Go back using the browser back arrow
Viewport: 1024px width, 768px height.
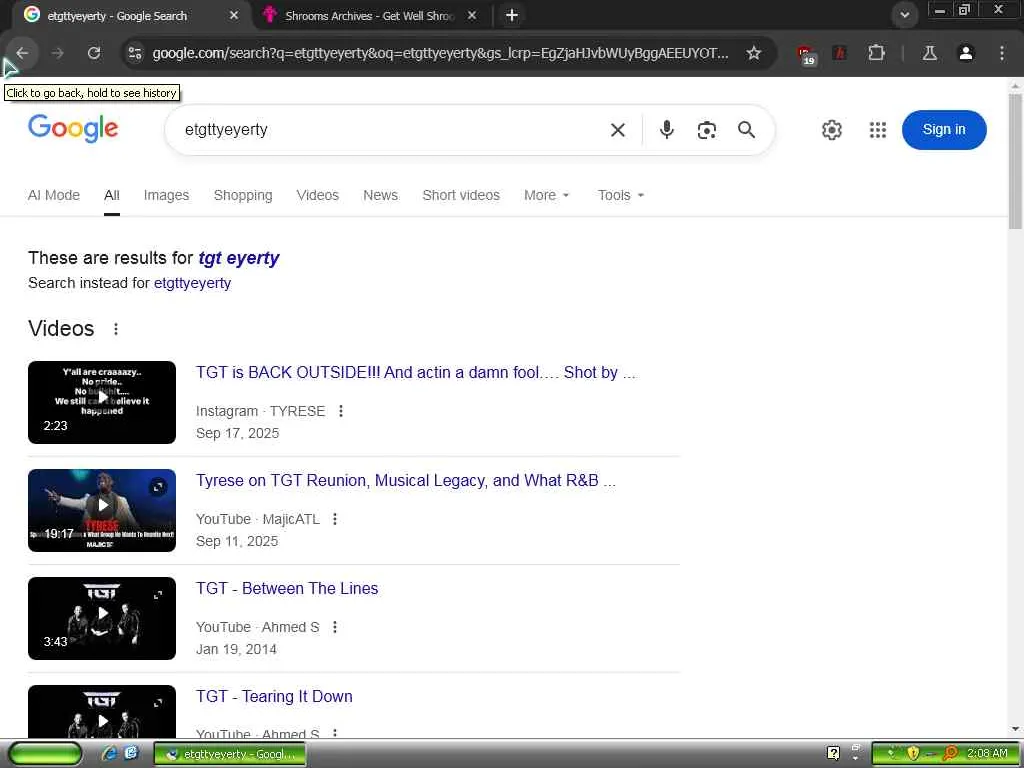(x=22, y=53)
